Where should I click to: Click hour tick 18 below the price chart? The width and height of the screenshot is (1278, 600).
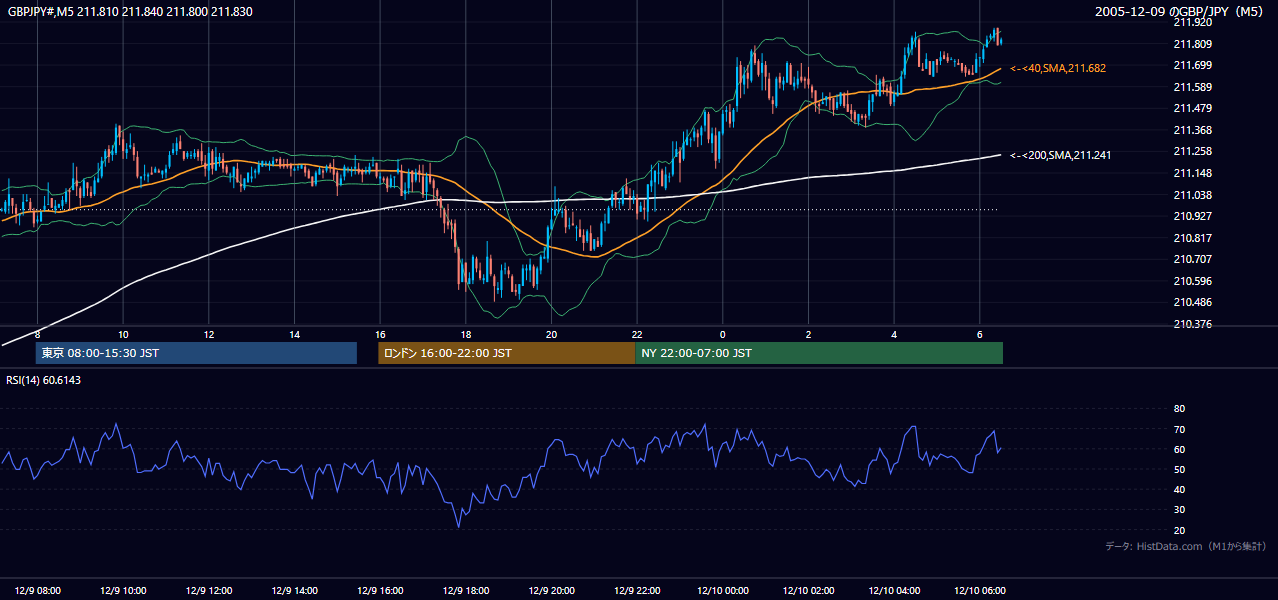click(466, 334)
